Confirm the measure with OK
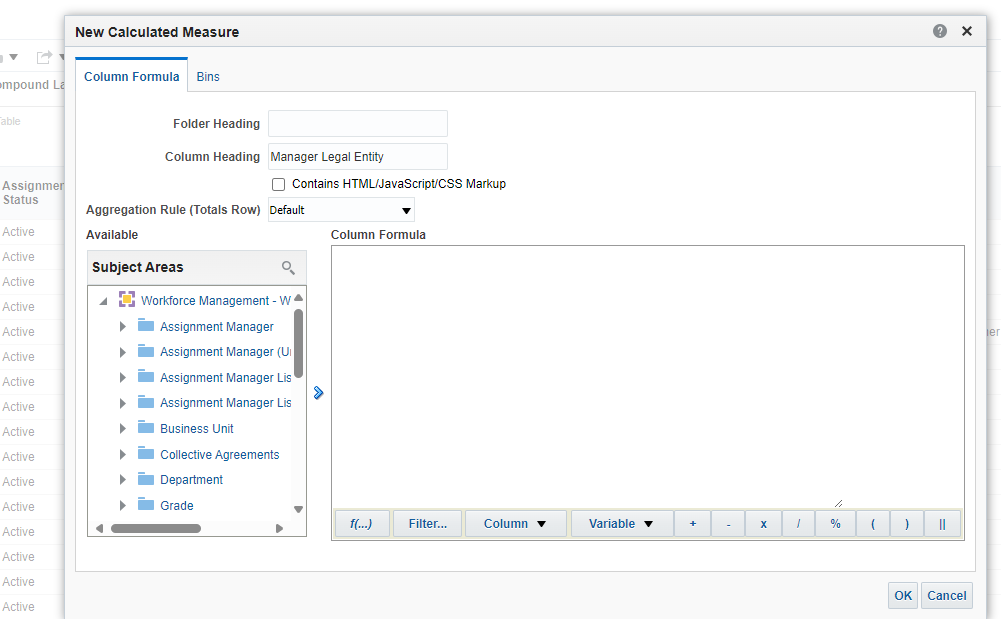The height and width of the screenshot is (619, 1001). (x=902, y=595)
